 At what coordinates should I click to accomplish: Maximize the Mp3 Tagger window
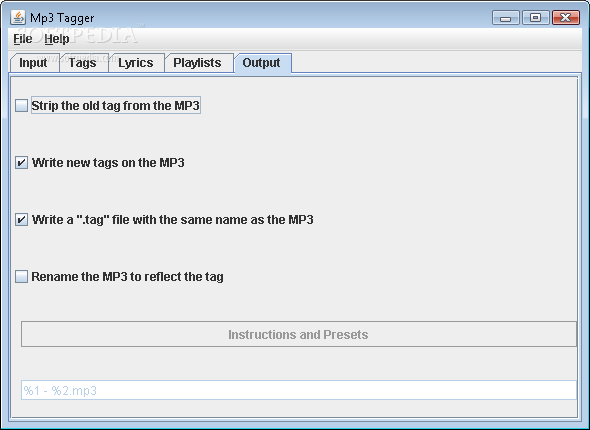(535, 18)
